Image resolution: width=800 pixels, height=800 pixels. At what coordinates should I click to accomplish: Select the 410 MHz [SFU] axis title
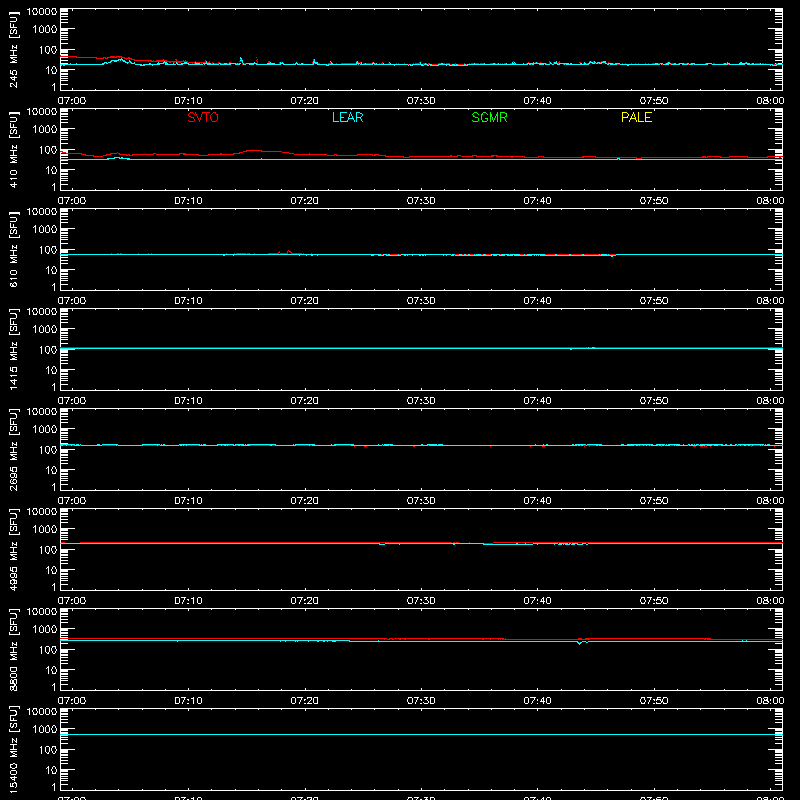point(14,149)
